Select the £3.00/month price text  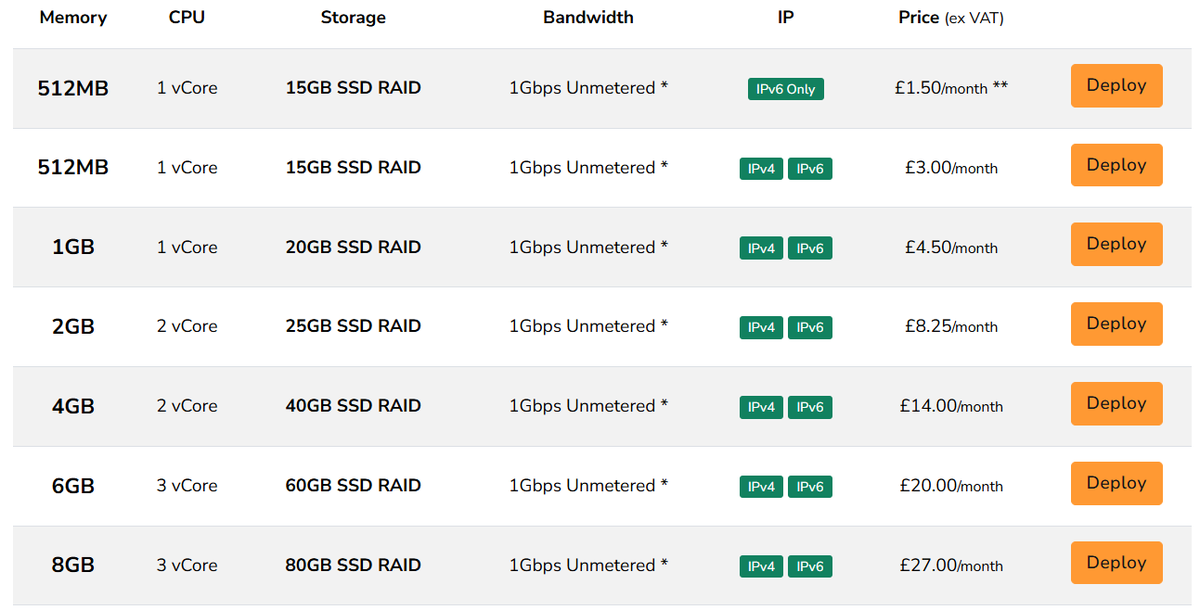(x=951, y=168)
